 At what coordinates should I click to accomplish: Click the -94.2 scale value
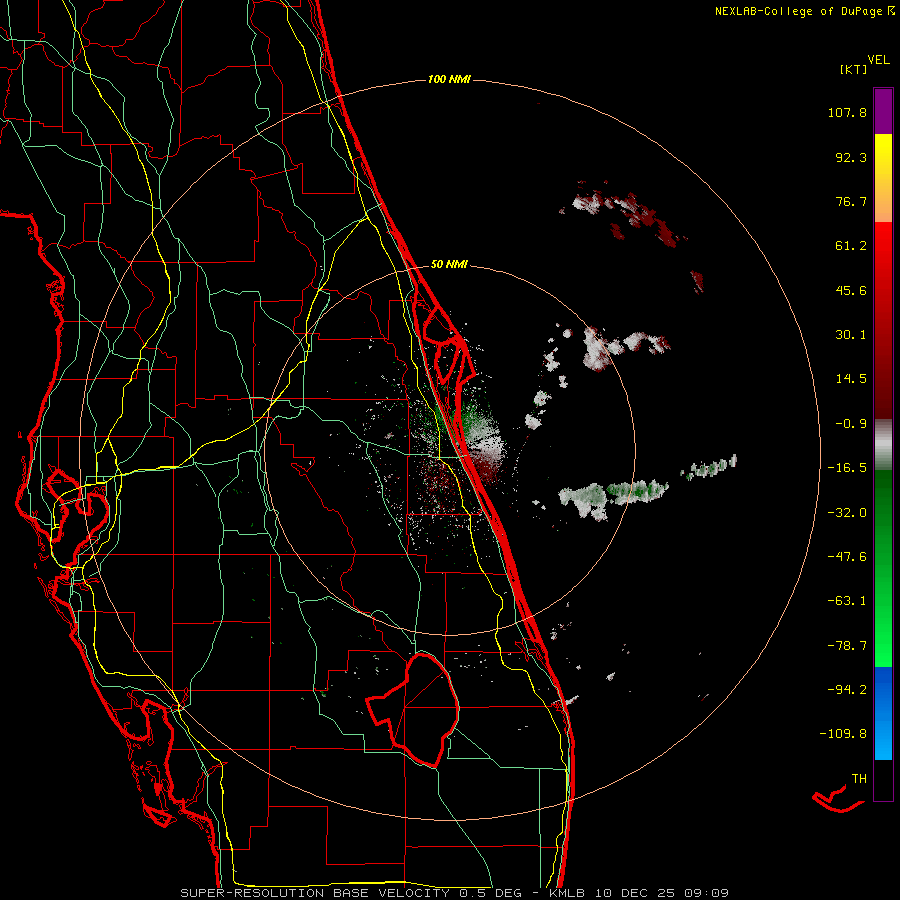pyautogui.click(x=847, y=689)
